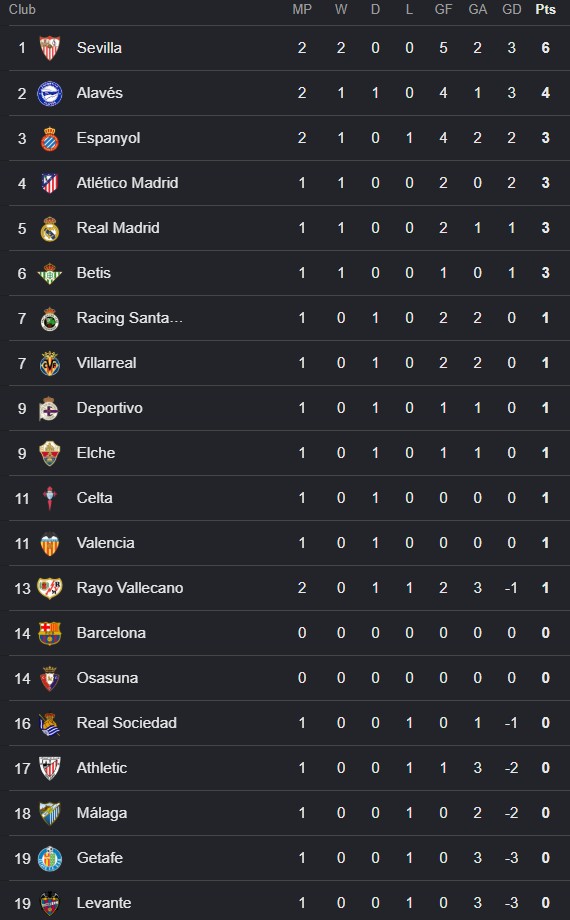Select the Osasuna team name
This screenshot has height=920, width=570.
[107, 678]
